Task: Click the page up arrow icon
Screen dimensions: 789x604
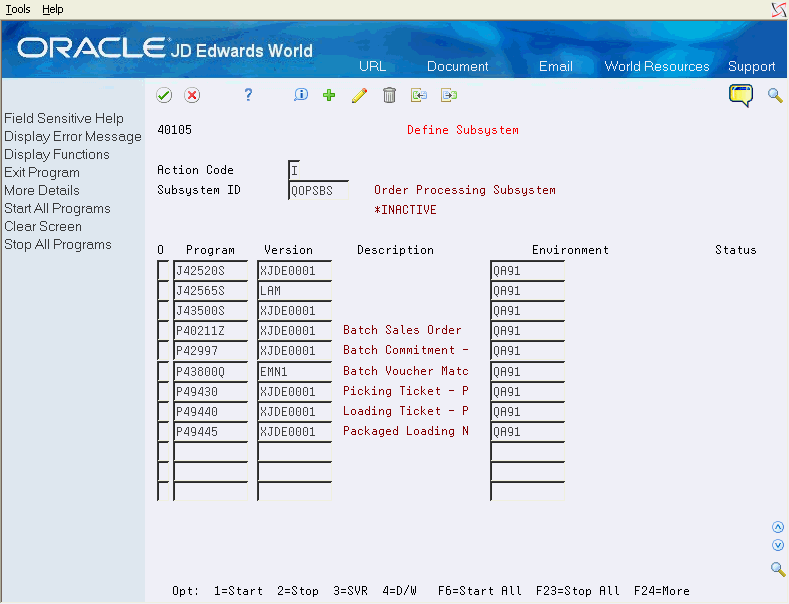Action: (x=778, y=527)
